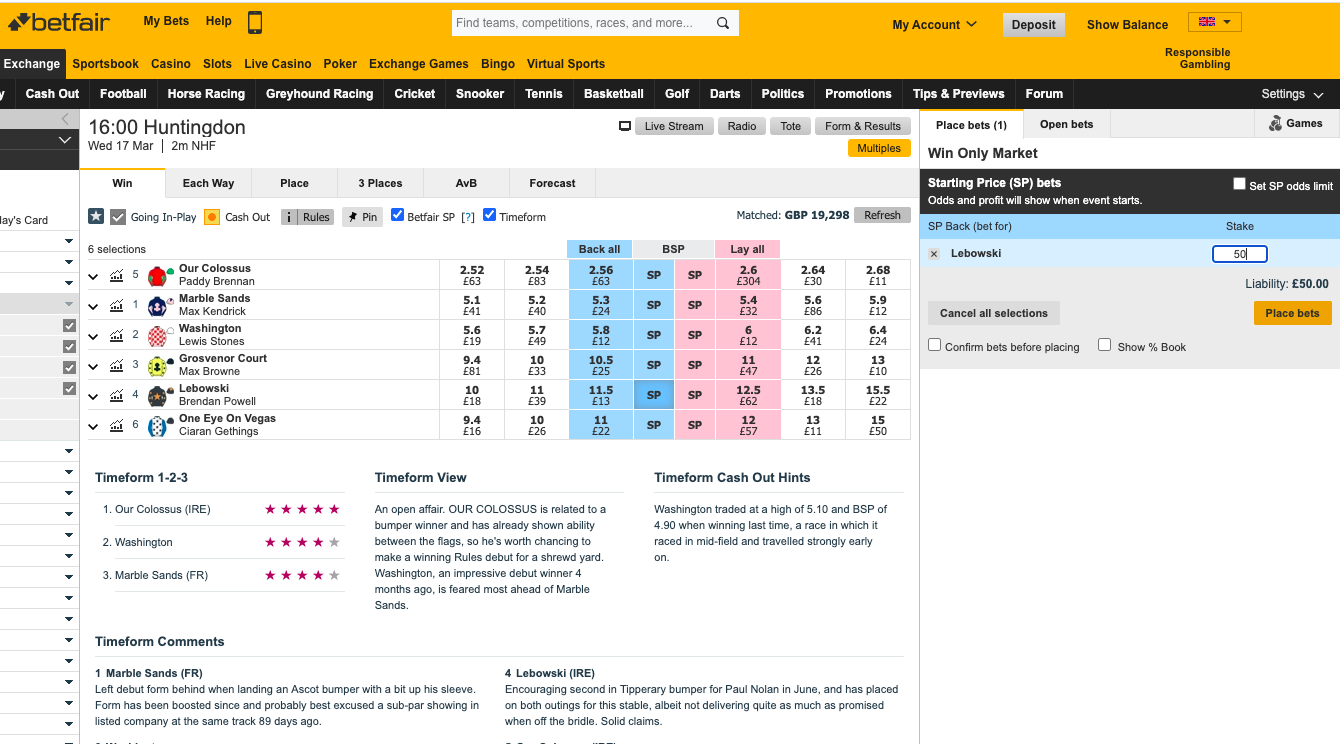Expand Washington runner details

pyautogui.click(x=94, y=336)
